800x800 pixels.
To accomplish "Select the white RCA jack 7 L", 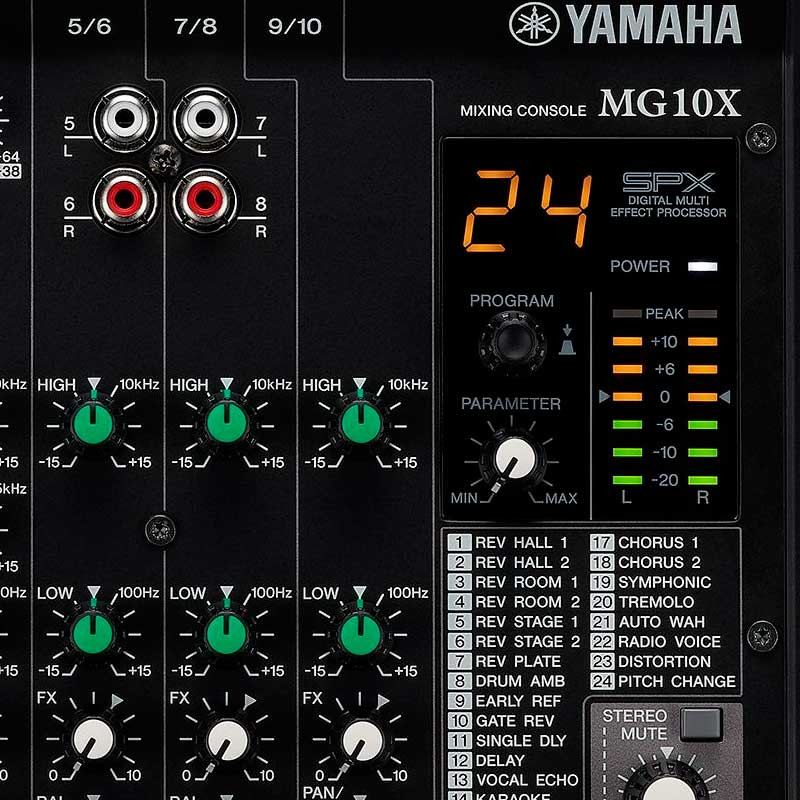I will [205, 119].
